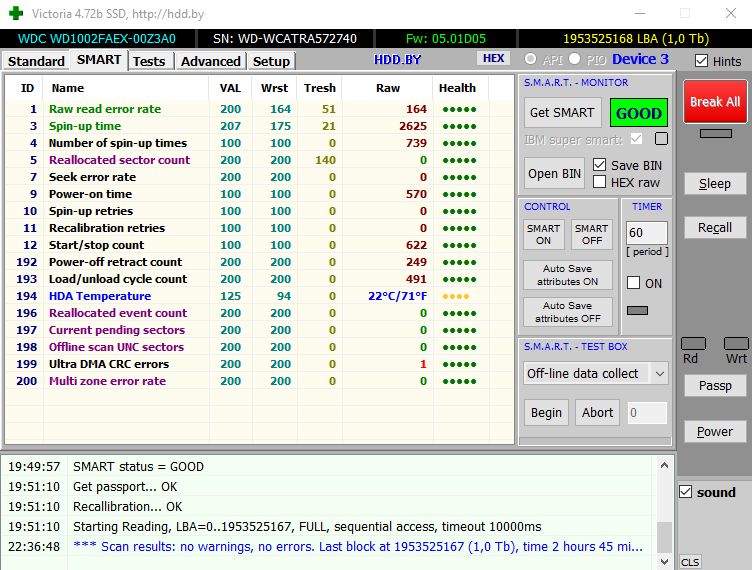
Task: Toggle the Hints checkbox
Action: pos(701,61)
